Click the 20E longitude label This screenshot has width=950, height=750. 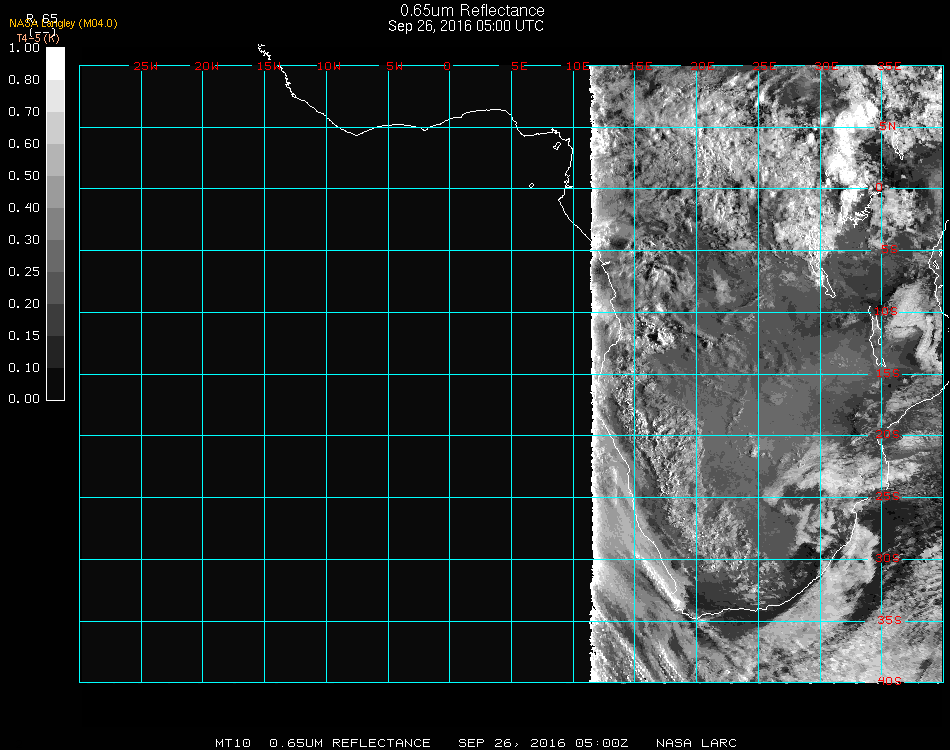(702, 66)
